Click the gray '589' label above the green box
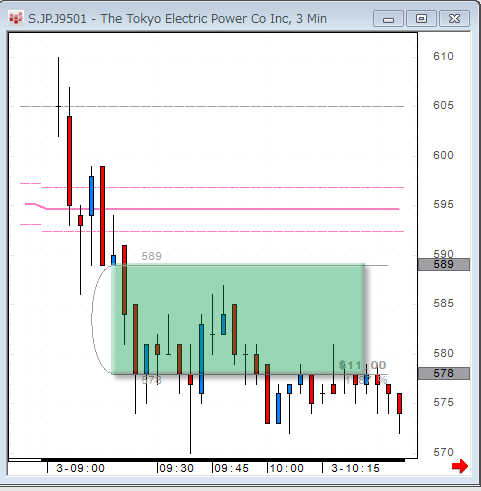This screenshot has width=481, height=491. pos(151,256)
